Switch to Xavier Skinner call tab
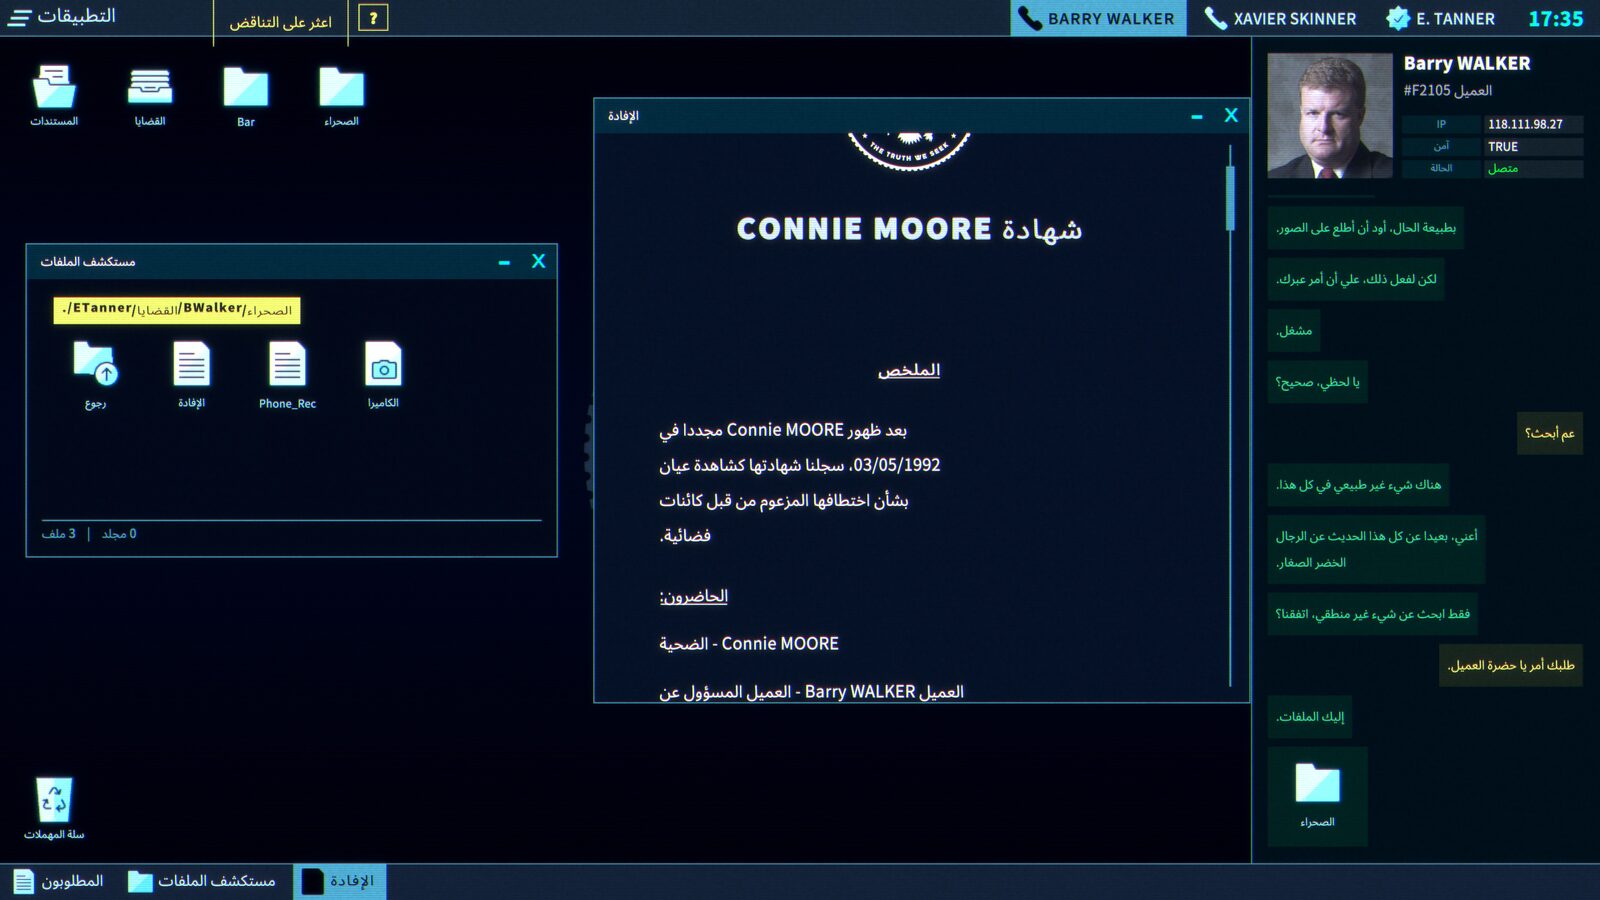Image resolution: width=1600 pixels, height=900 pixels. (x=1281, y=18)
